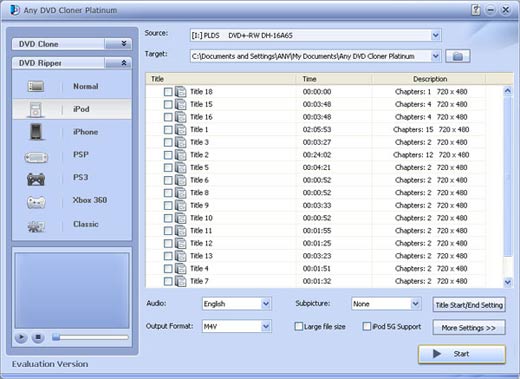The image size is (520, 379).
Task: Click the video preview area
Action: click(x=72, y=290)
